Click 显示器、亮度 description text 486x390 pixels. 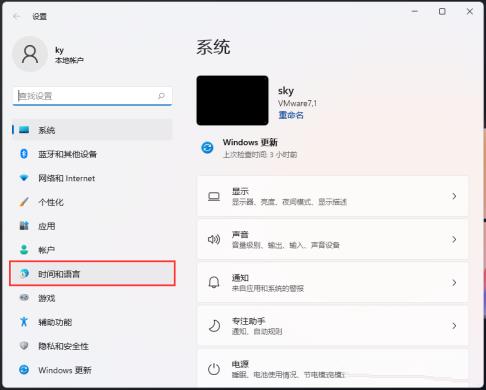coord(289,202)
